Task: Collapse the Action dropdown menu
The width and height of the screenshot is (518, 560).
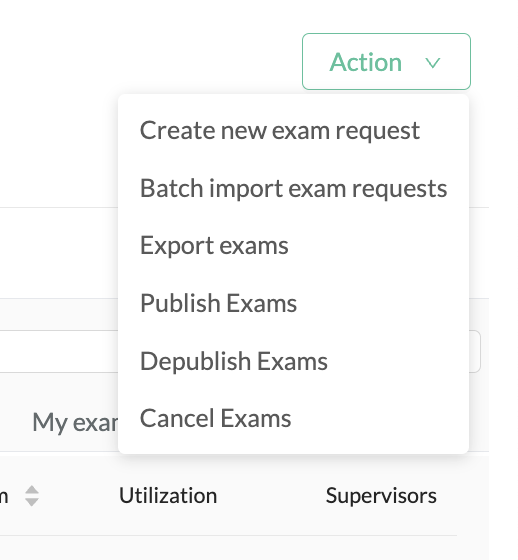Action: [x=386, y=61]
